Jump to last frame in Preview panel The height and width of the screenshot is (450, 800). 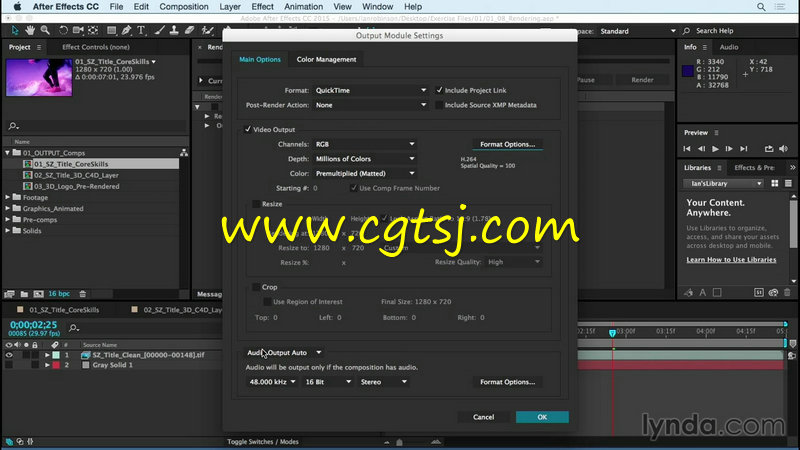(x=744, y=148)
